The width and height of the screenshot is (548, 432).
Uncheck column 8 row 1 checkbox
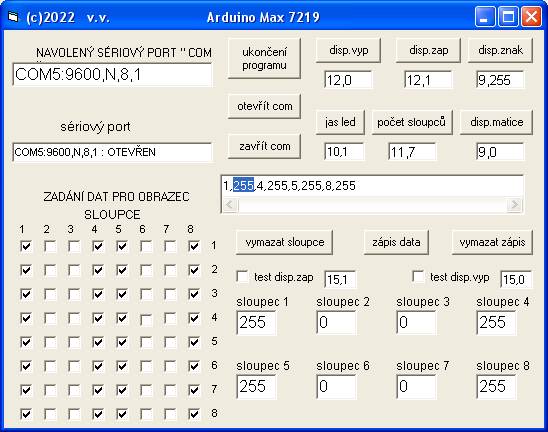pos(194,246)
